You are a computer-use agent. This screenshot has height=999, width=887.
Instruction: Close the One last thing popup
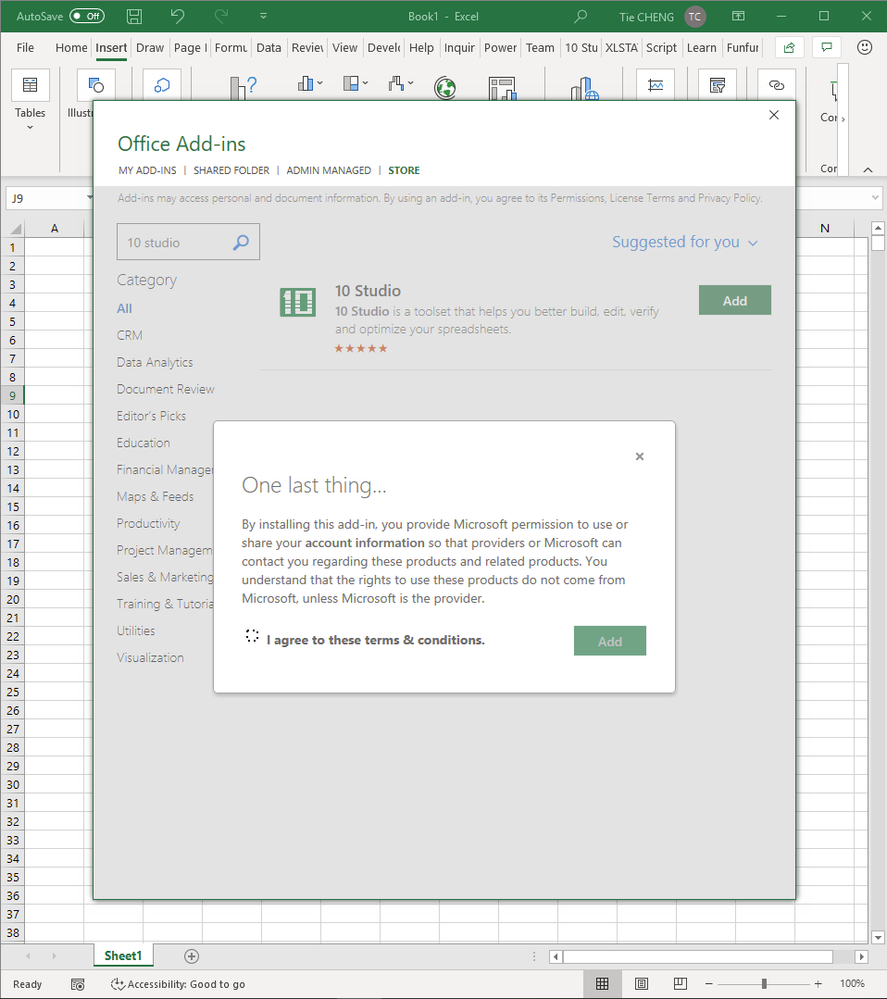[x=640, y=456]
